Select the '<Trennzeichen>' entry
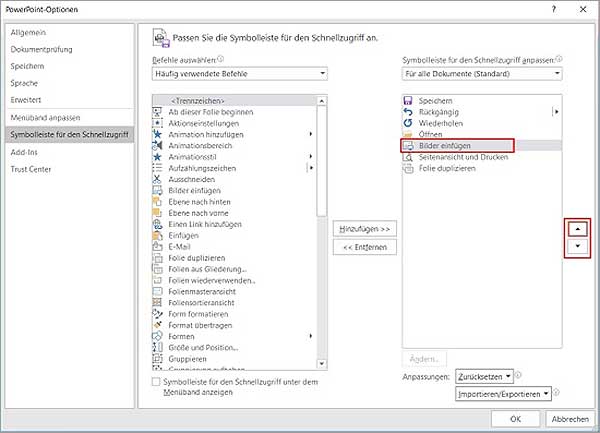The height and width of the screenshot is (433, 600). click(x=235, y=101)
